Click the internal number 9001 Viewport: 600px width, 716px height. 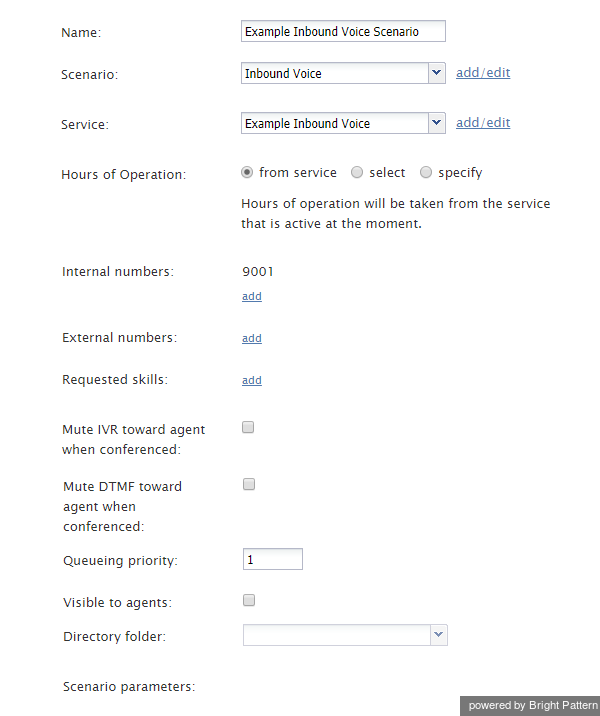click(258, 272)
